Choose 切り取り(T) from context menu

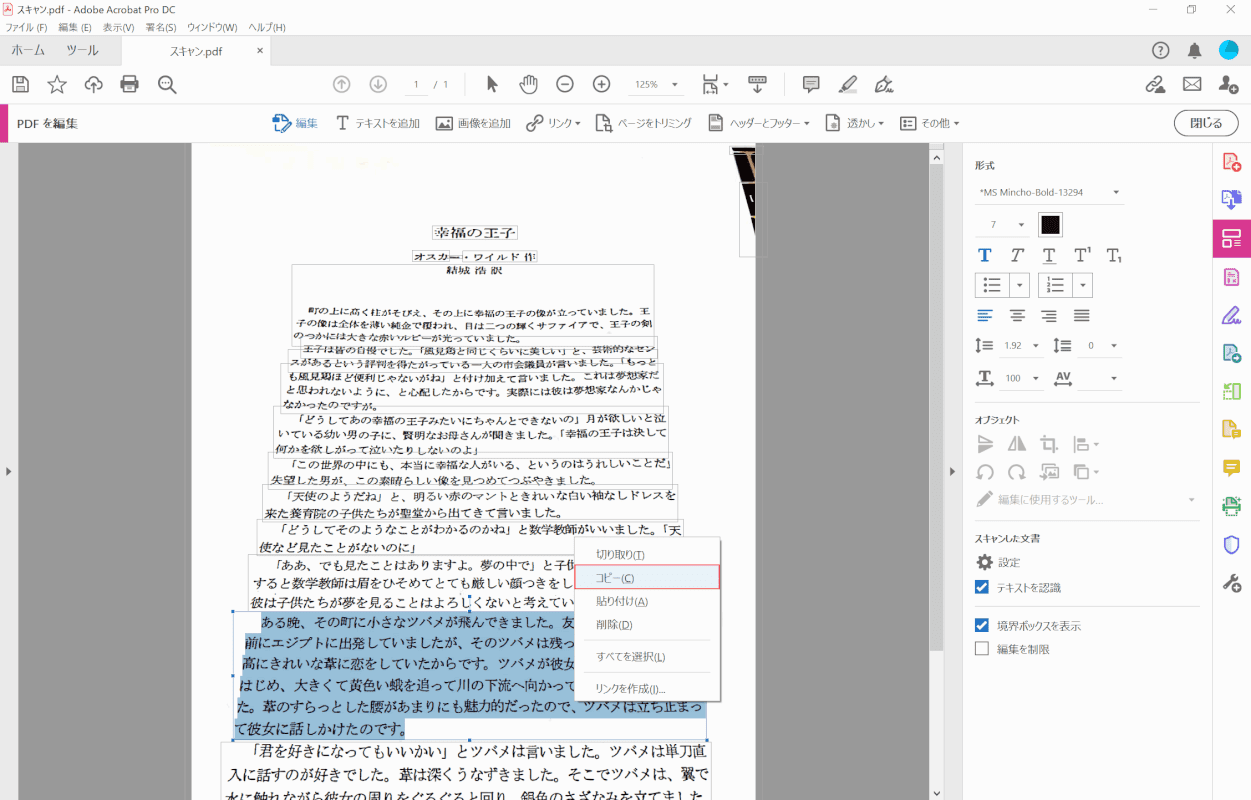point(647,554)
